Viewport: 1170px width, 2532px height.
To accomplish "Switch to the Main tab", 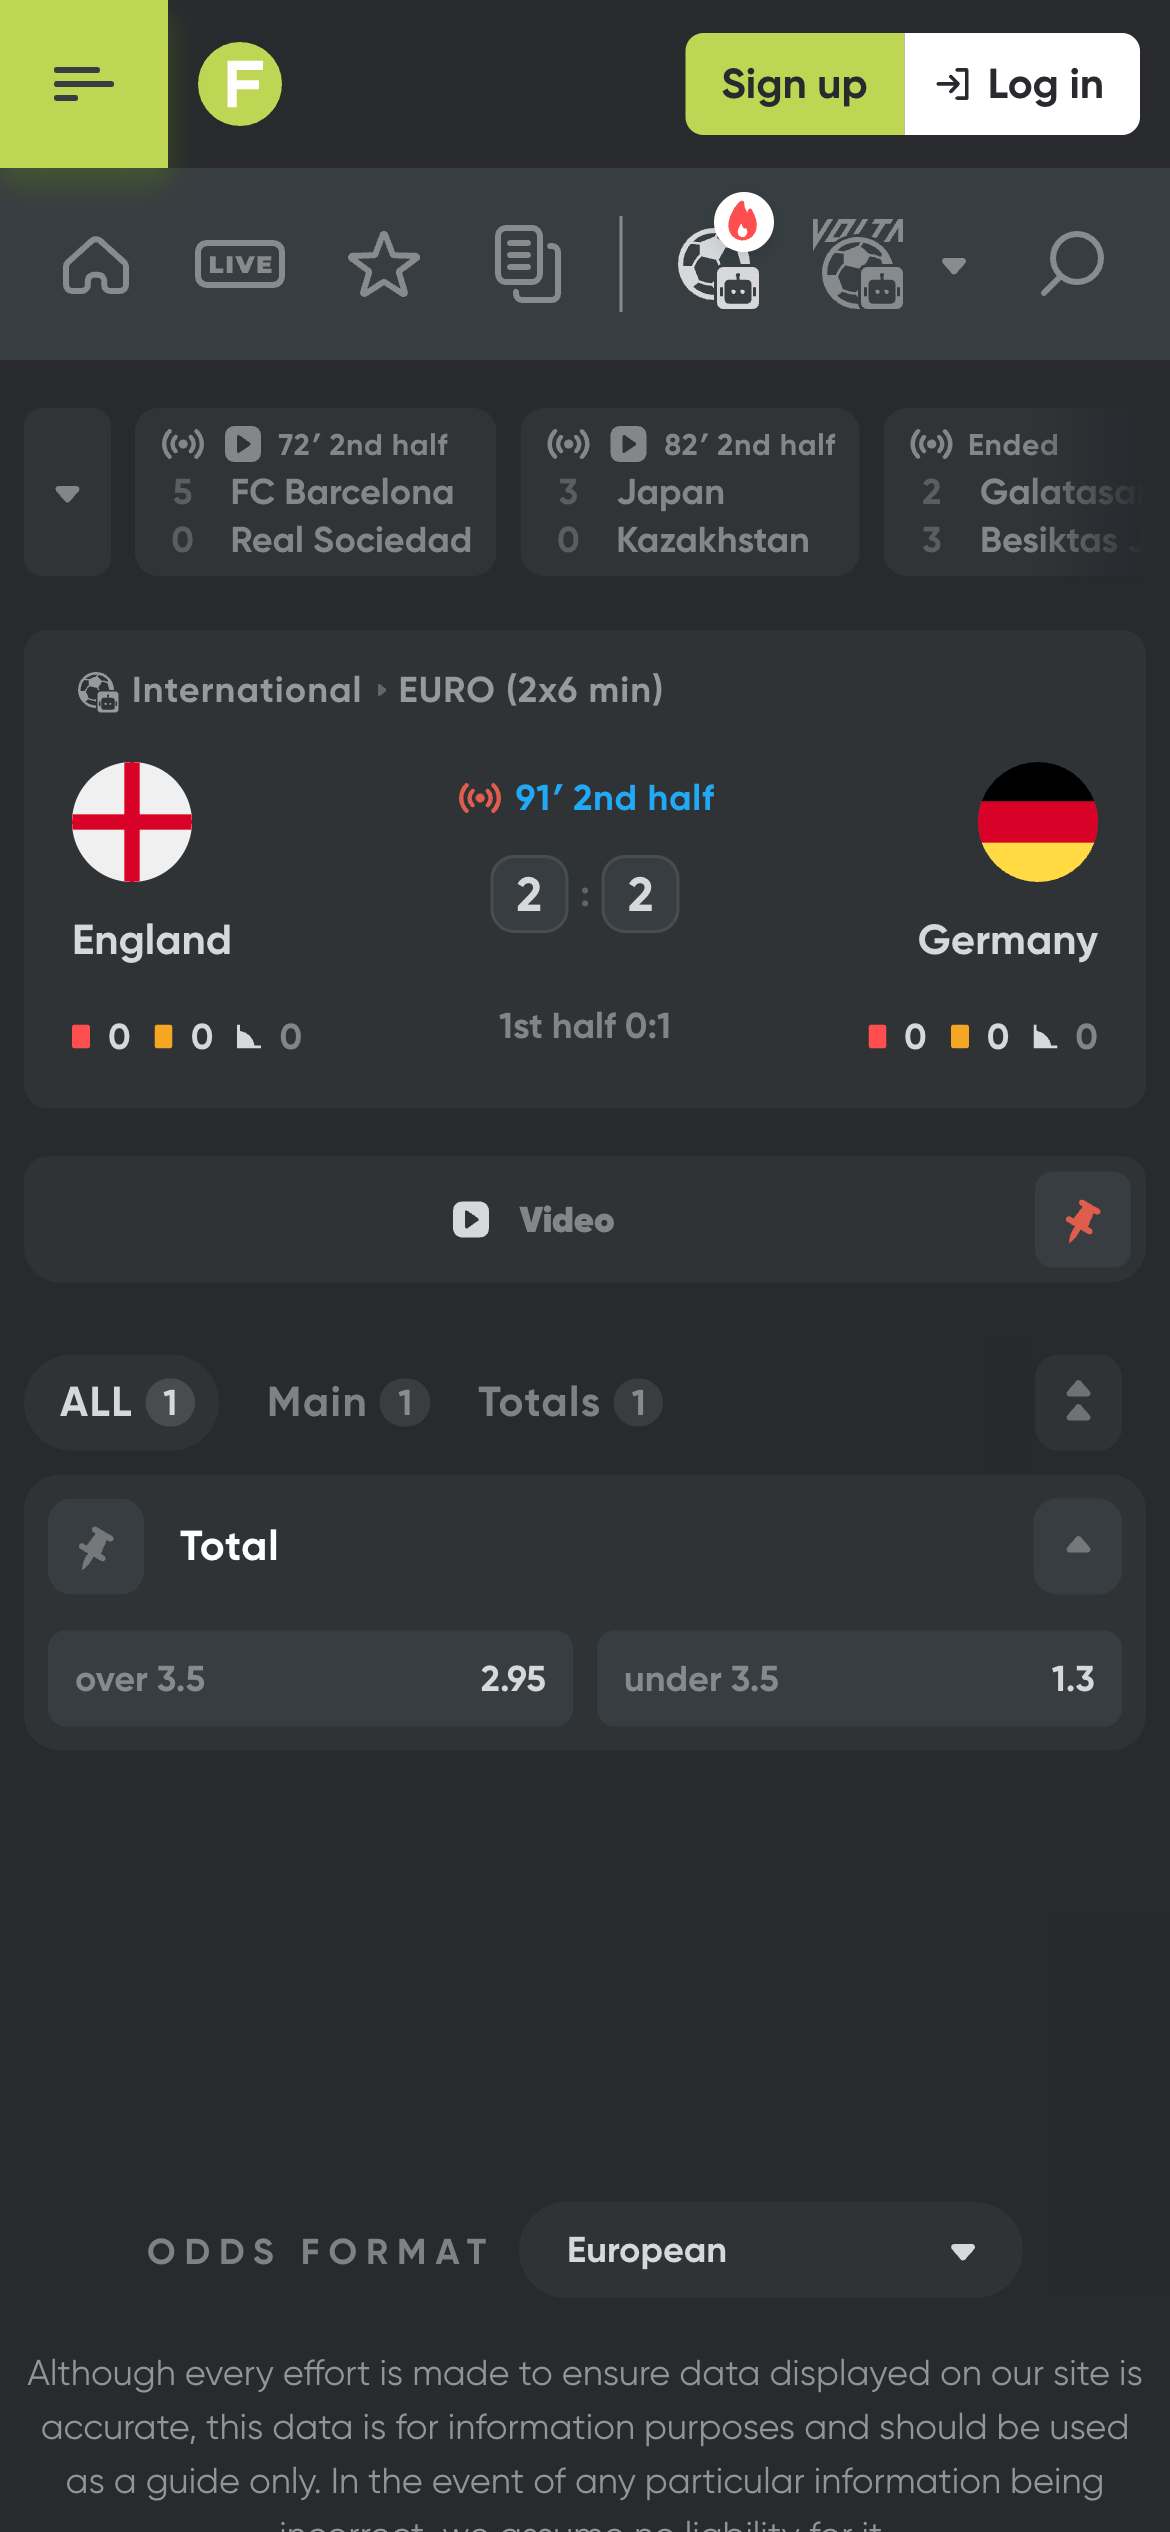I will 347,1402.
